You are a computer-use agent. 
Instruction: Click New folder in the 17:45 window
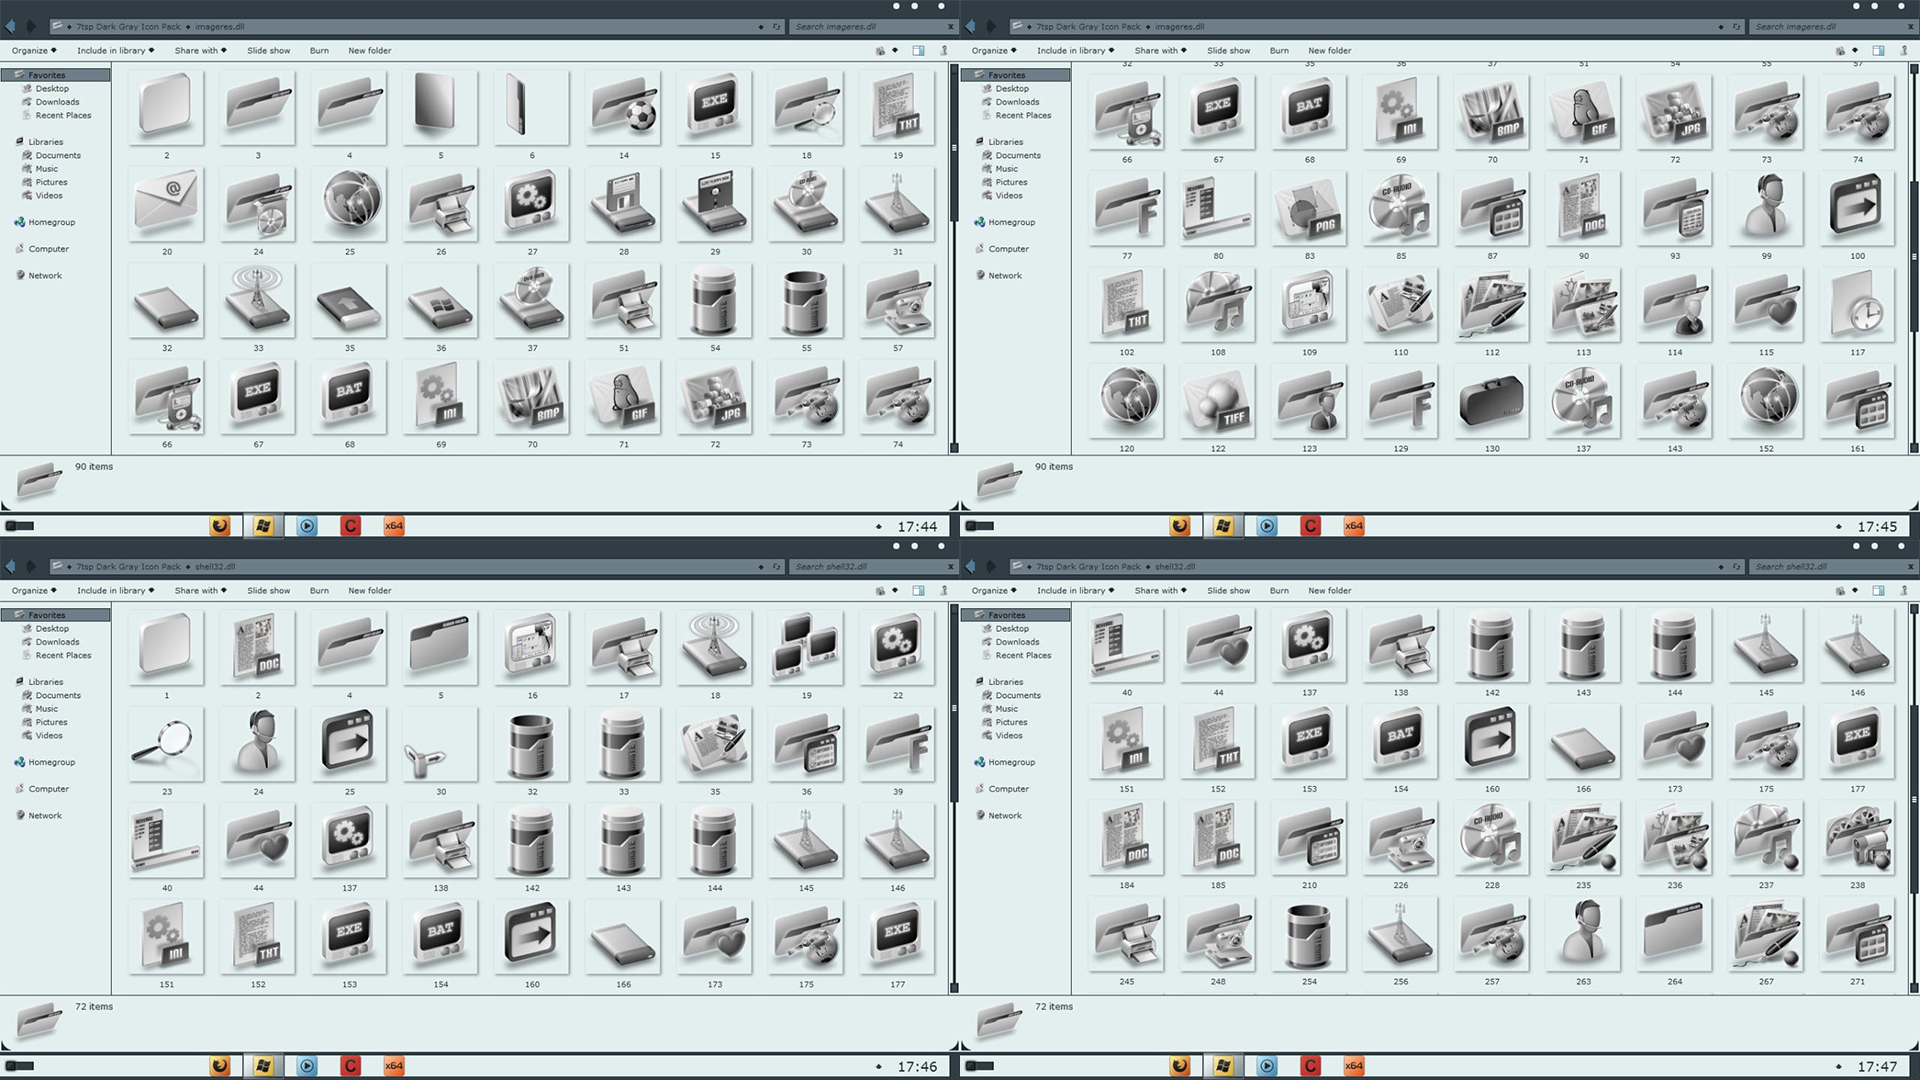pos(1329,51)
